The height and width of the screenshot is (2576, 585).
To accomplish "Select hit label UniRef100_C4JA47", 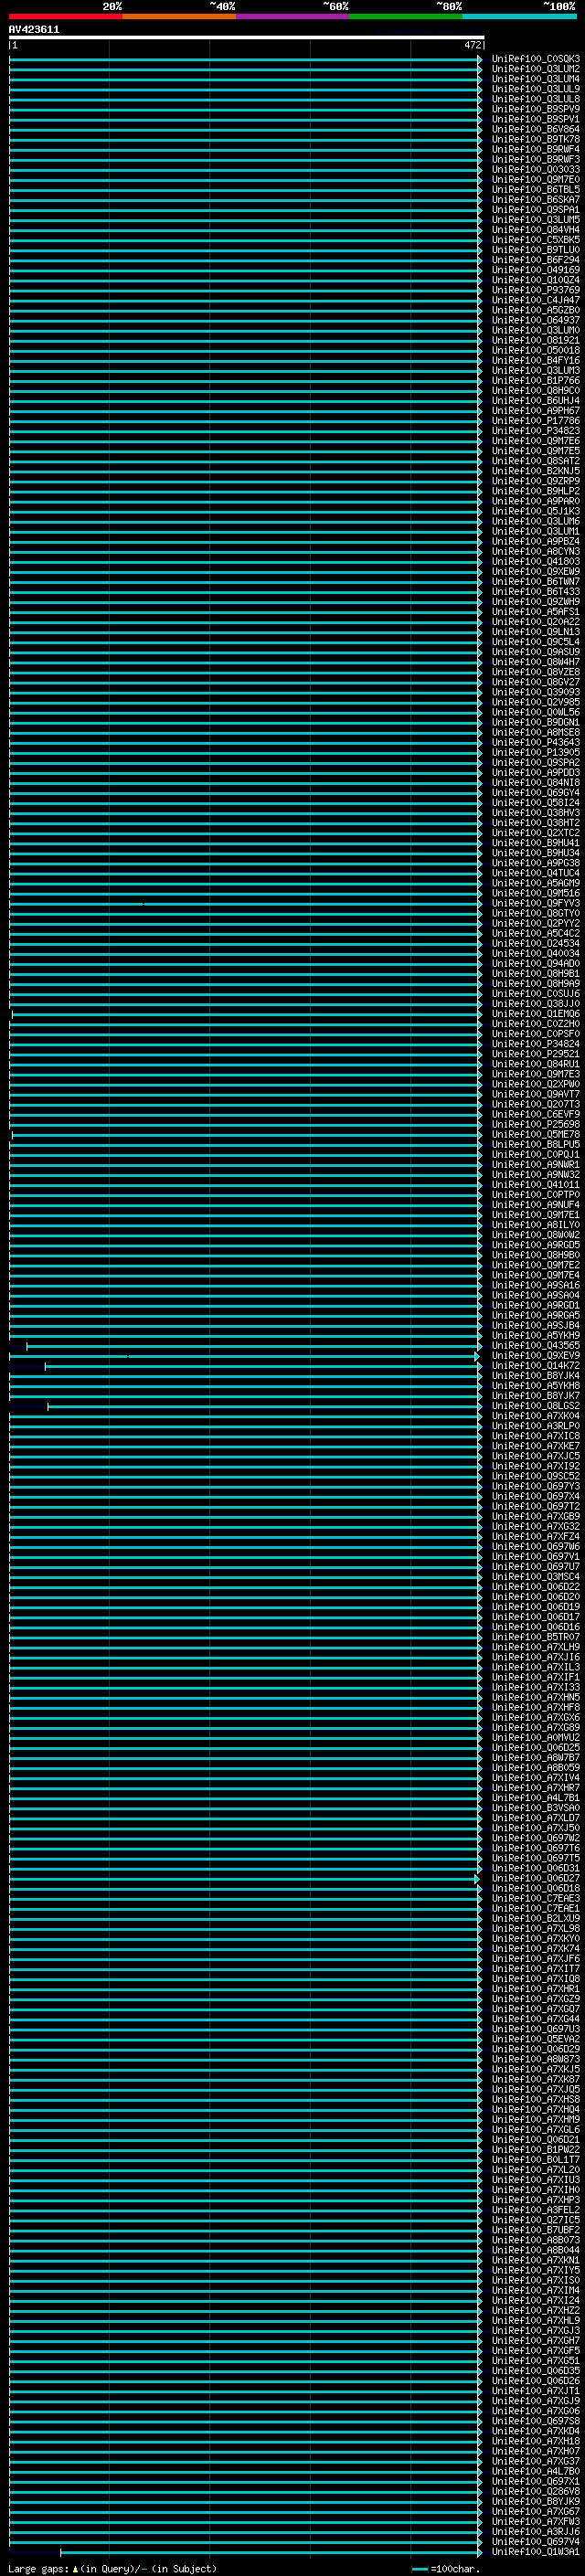I will click(x=536, y=300).
